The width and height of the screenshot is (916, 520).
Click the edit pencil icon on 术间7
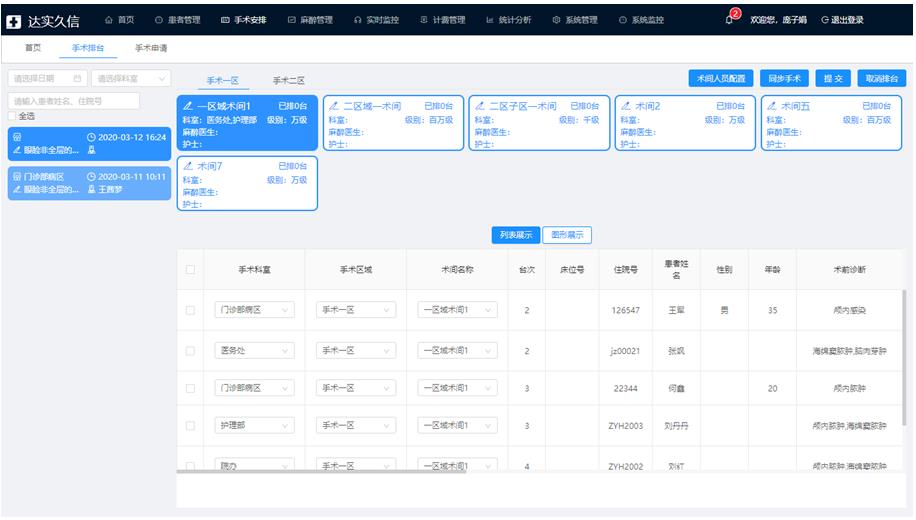(x=186, y=166)
